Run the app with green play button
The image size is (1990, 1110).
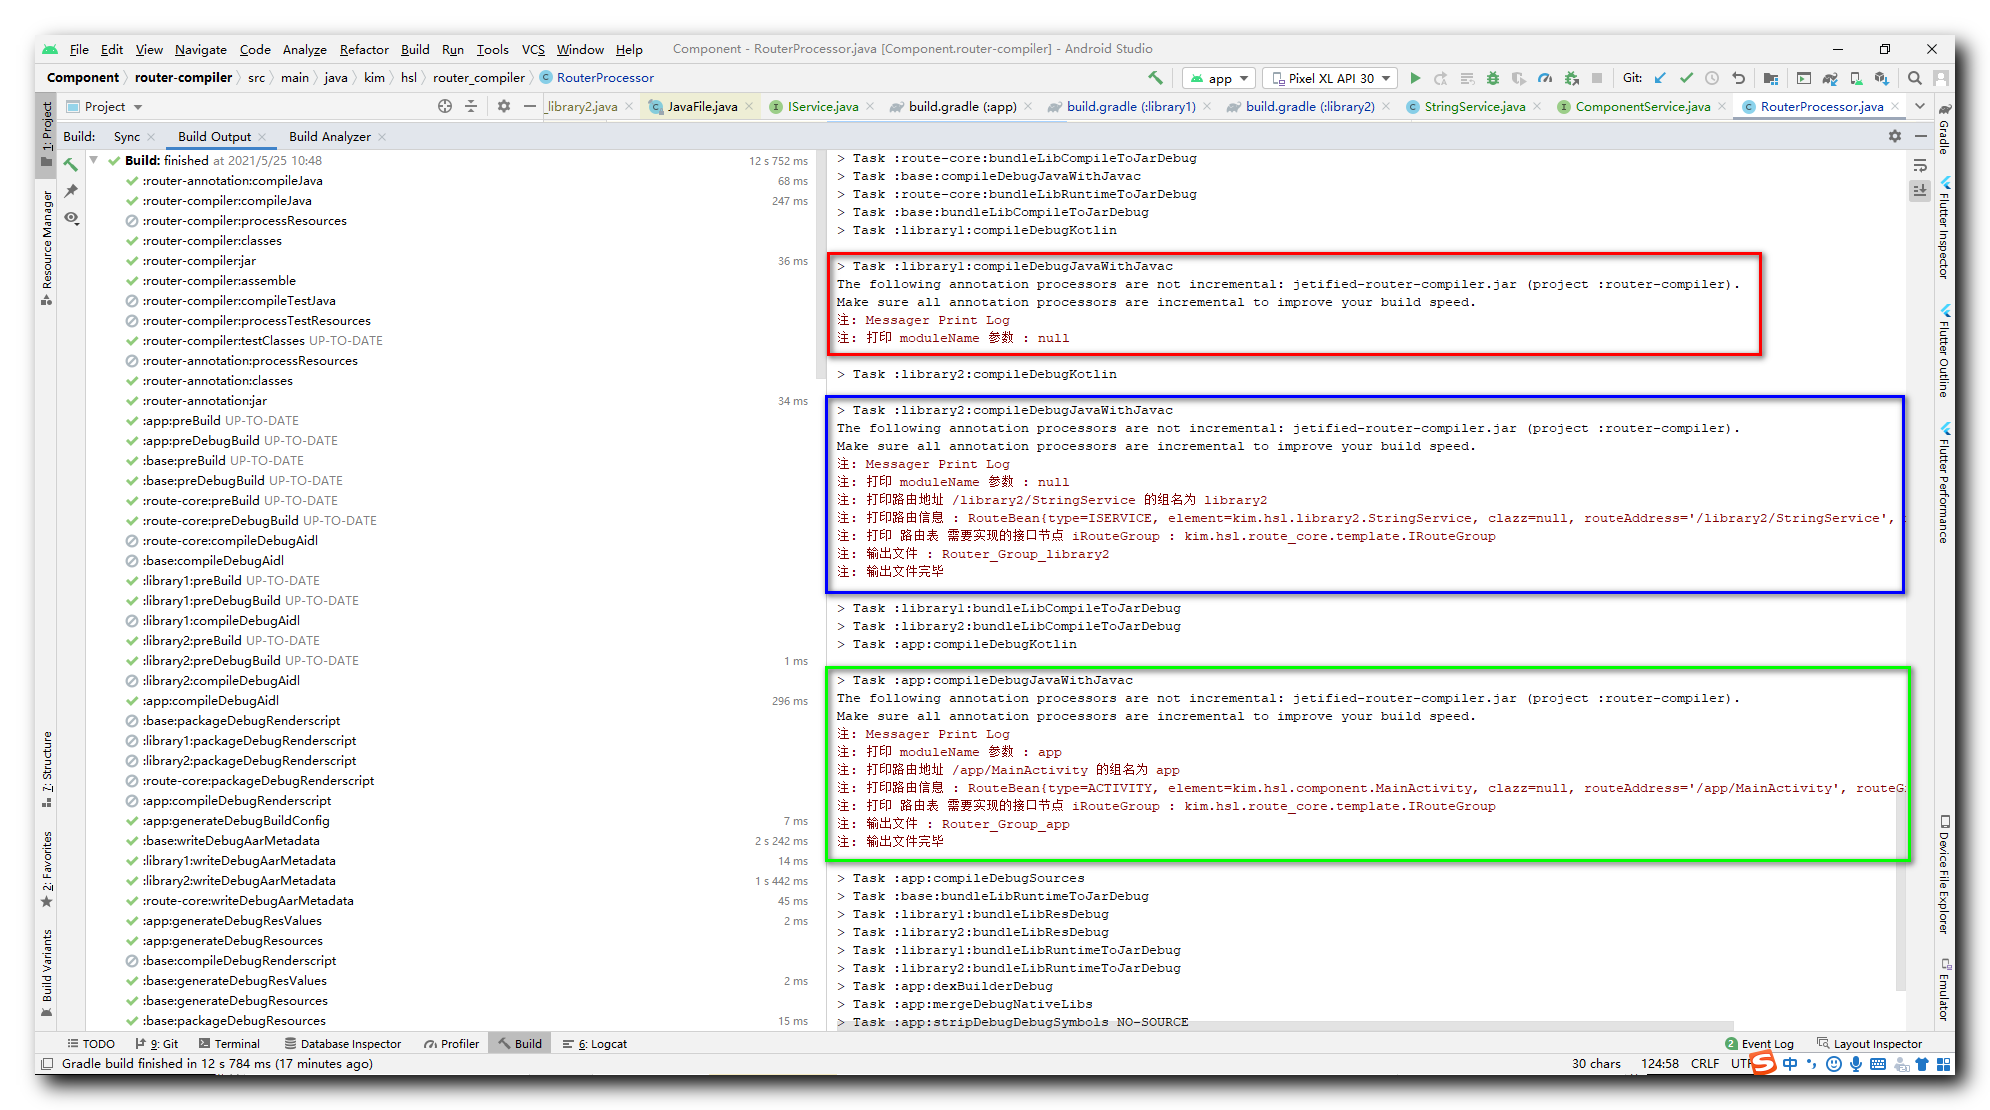(1415, 78)
